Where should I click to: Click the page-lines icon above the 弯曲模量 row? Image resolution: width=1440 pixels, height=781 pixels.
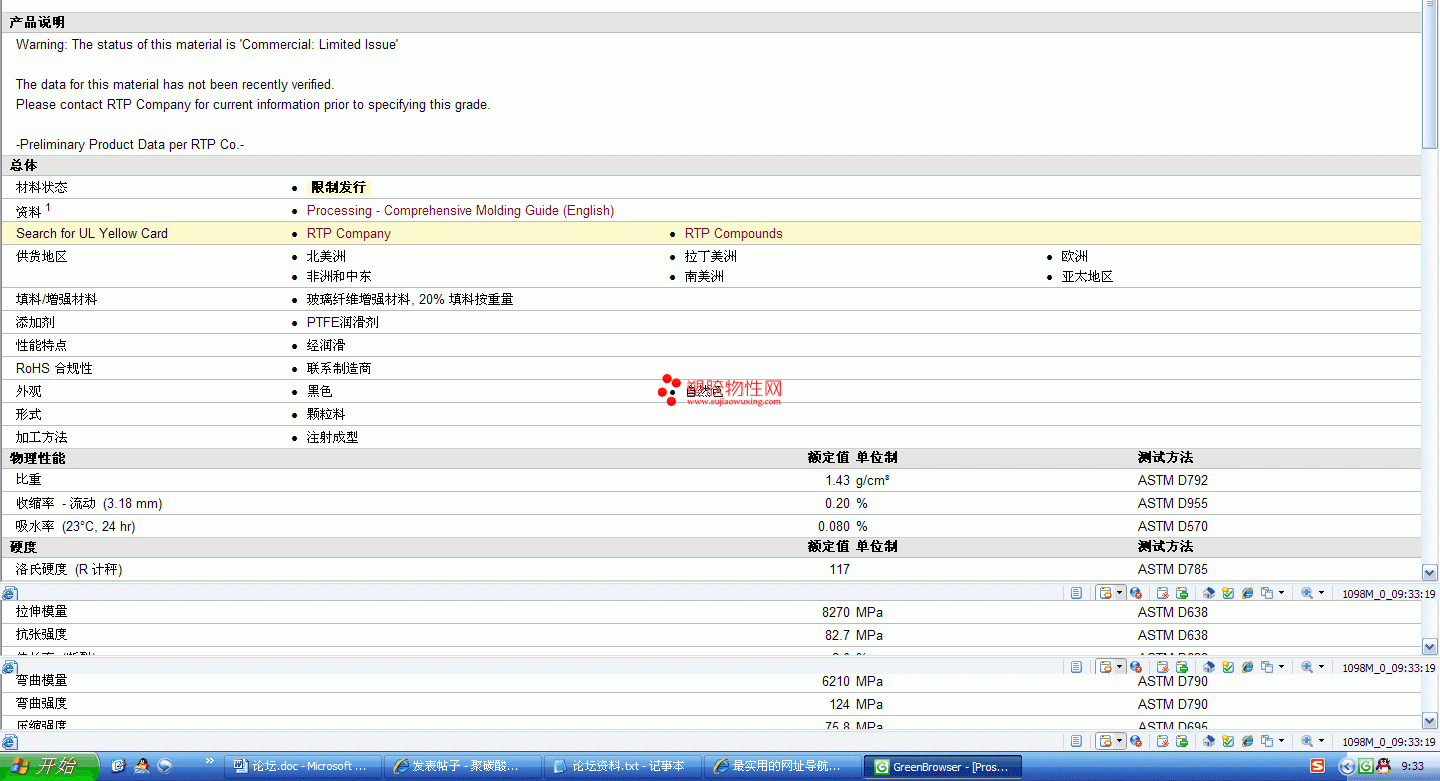pos(1076,667)
